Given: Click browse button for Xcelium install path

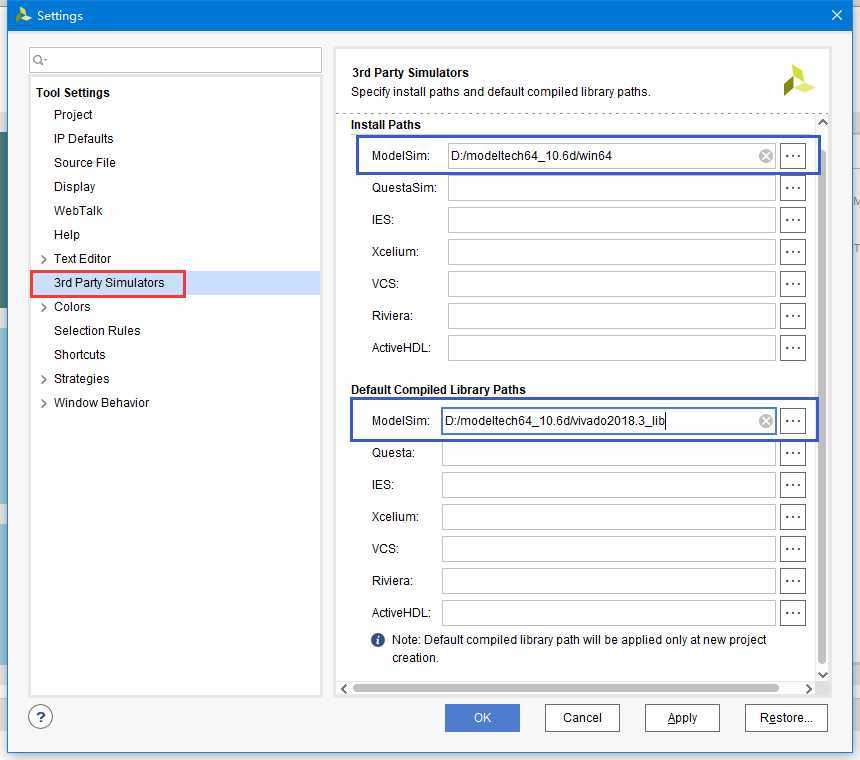Looking at the screenshot, I should [793, 252].
